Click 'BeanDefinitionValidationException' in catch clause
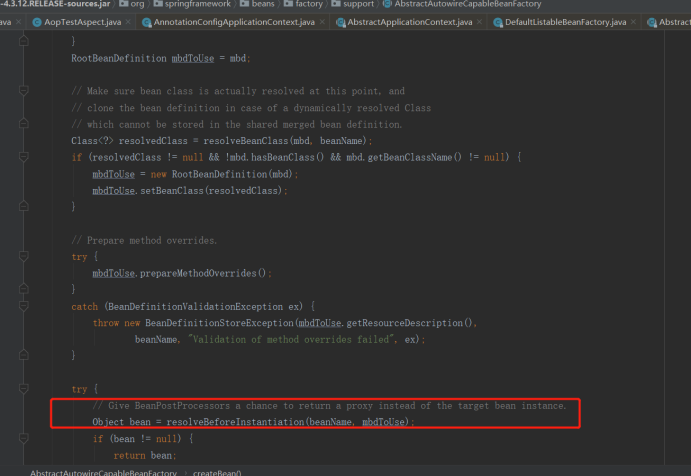The width and height of the screenshot is (691, 476). [195, 306]
